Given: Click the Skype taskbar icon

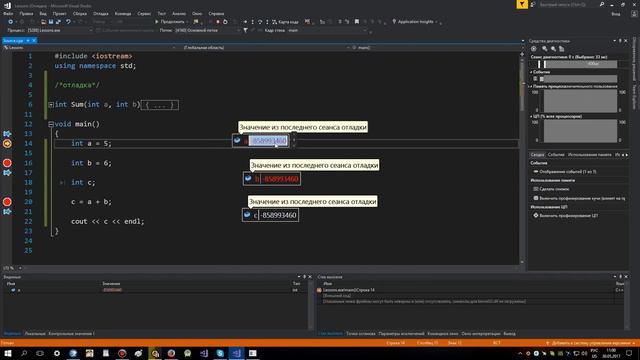Looking at the screenshot, I should click(x=220, y=353).
